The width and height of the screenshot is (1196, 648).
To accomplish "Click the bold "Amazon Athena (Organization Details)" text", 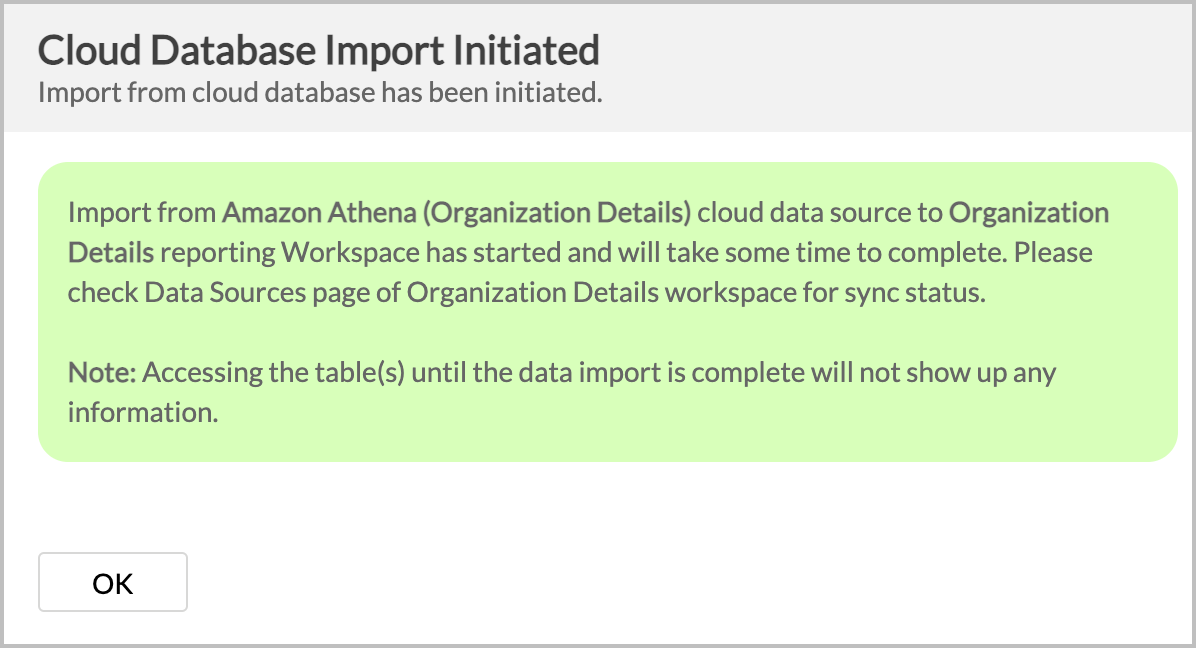I will pyautogui.click(x=457, y=213).
